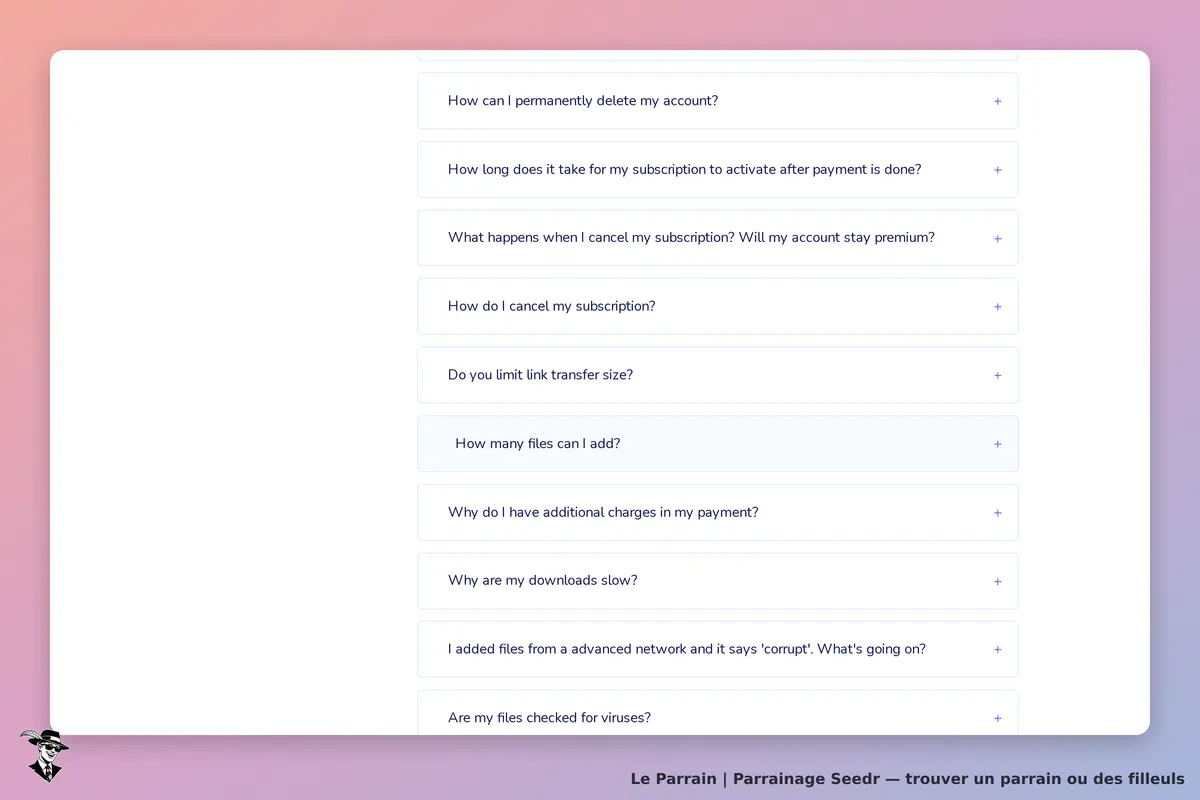Expand the subscription activation time question

[x=717, y=170]
